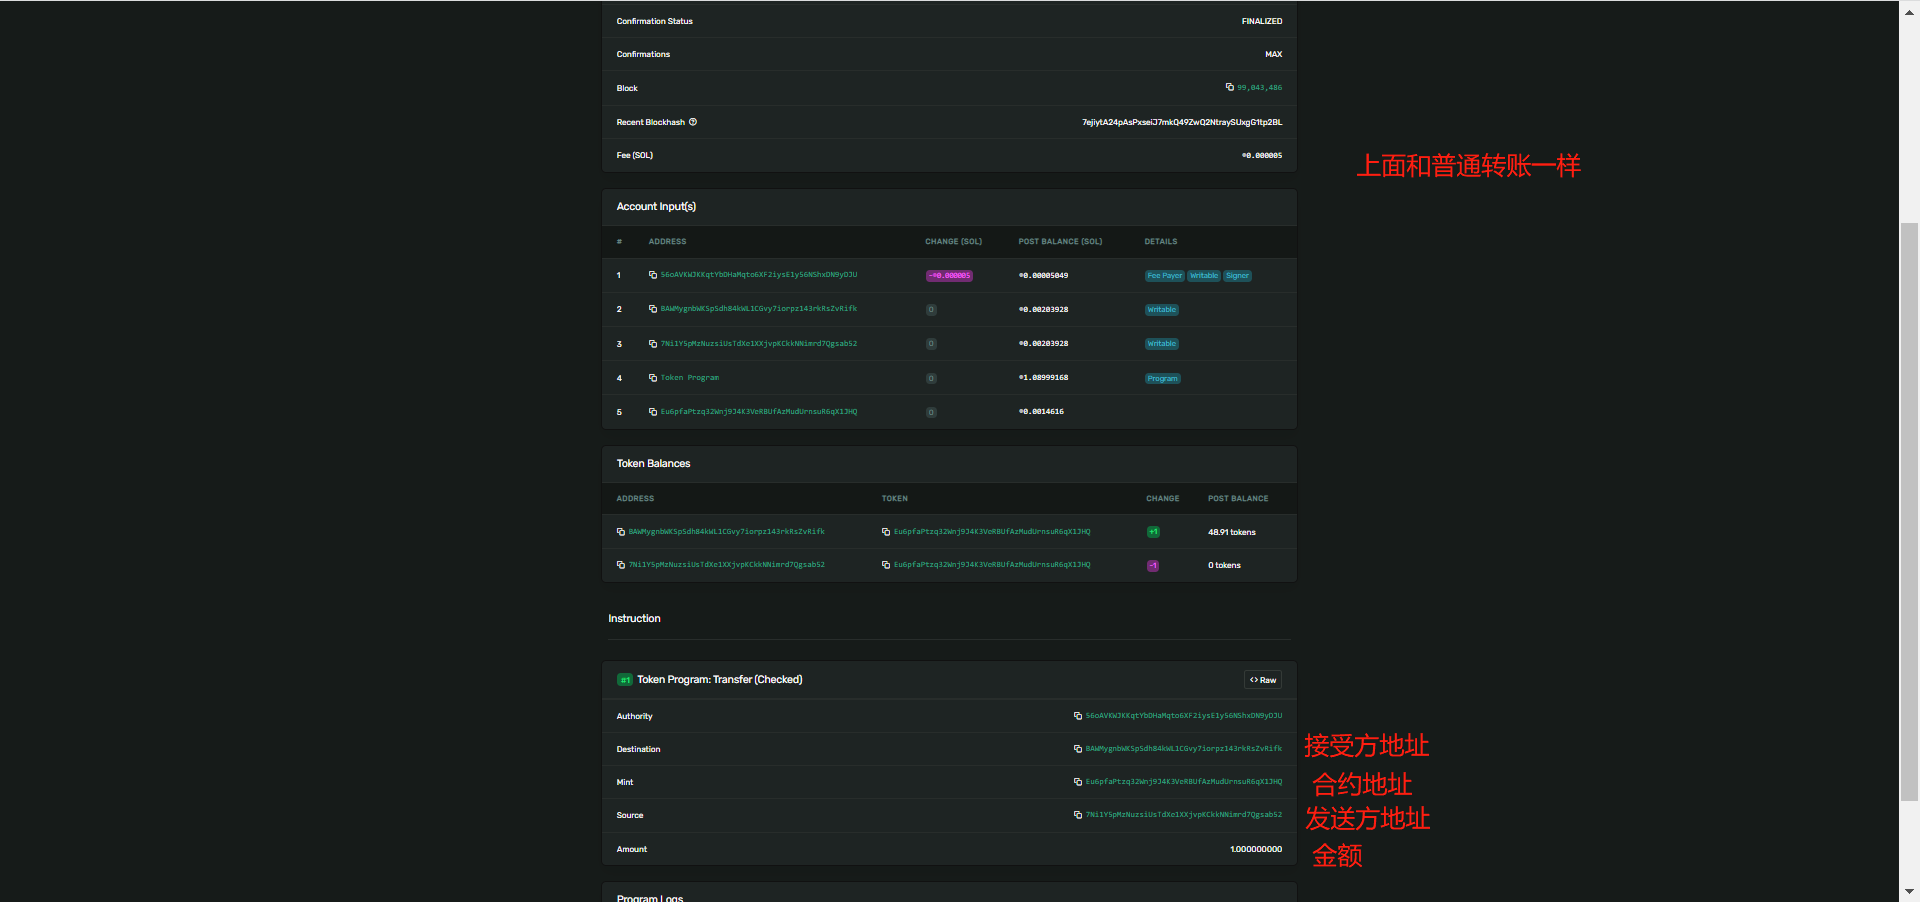Open block 99,043,486 link
The image size is (1920, 902).
click(x=1260, y=88)
